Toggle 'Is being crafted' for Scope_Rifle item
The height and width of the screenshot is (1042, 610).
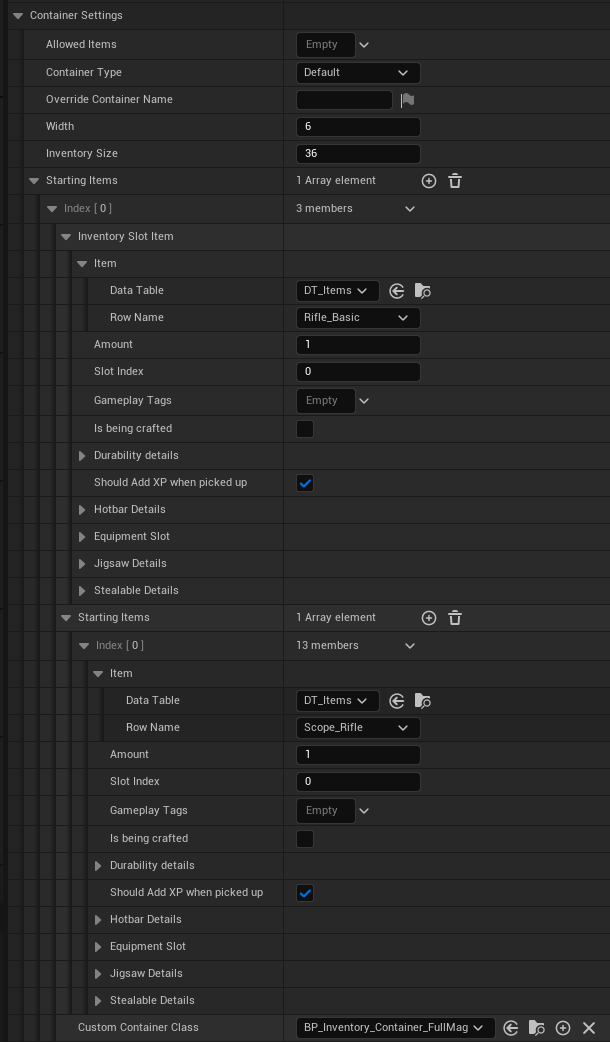305,839
